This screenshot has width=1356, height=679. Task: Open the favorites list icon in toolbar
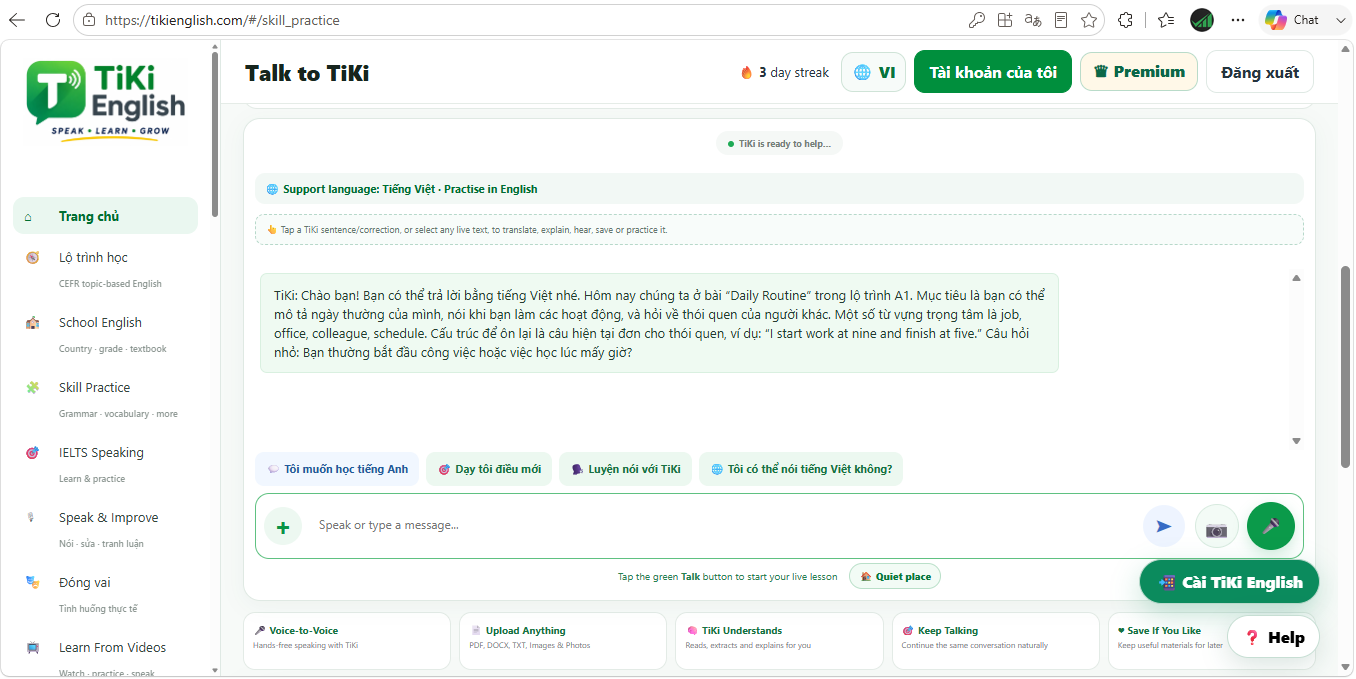pyautogui.click(x=1166, y=20)
